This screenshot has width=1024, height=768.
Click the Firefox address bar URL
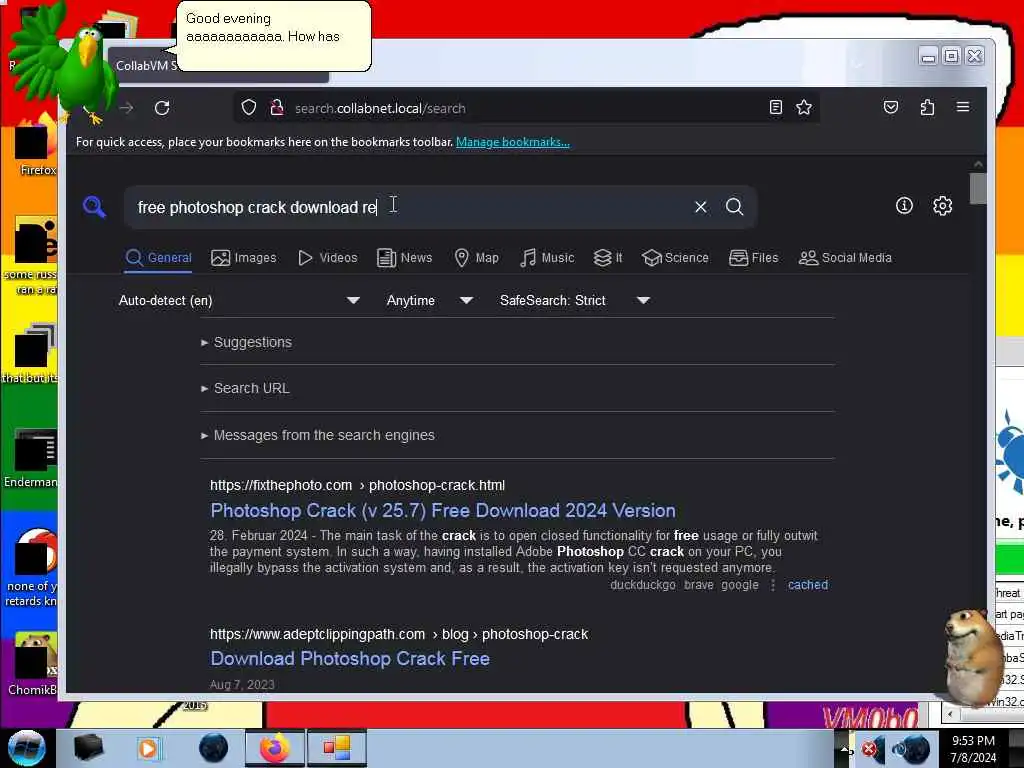pyautogui.click(x=380, y=108)
